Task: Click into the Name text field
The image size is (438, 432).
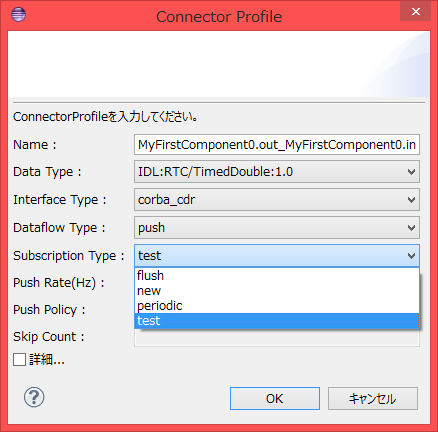Action: [x=277, y=145]
